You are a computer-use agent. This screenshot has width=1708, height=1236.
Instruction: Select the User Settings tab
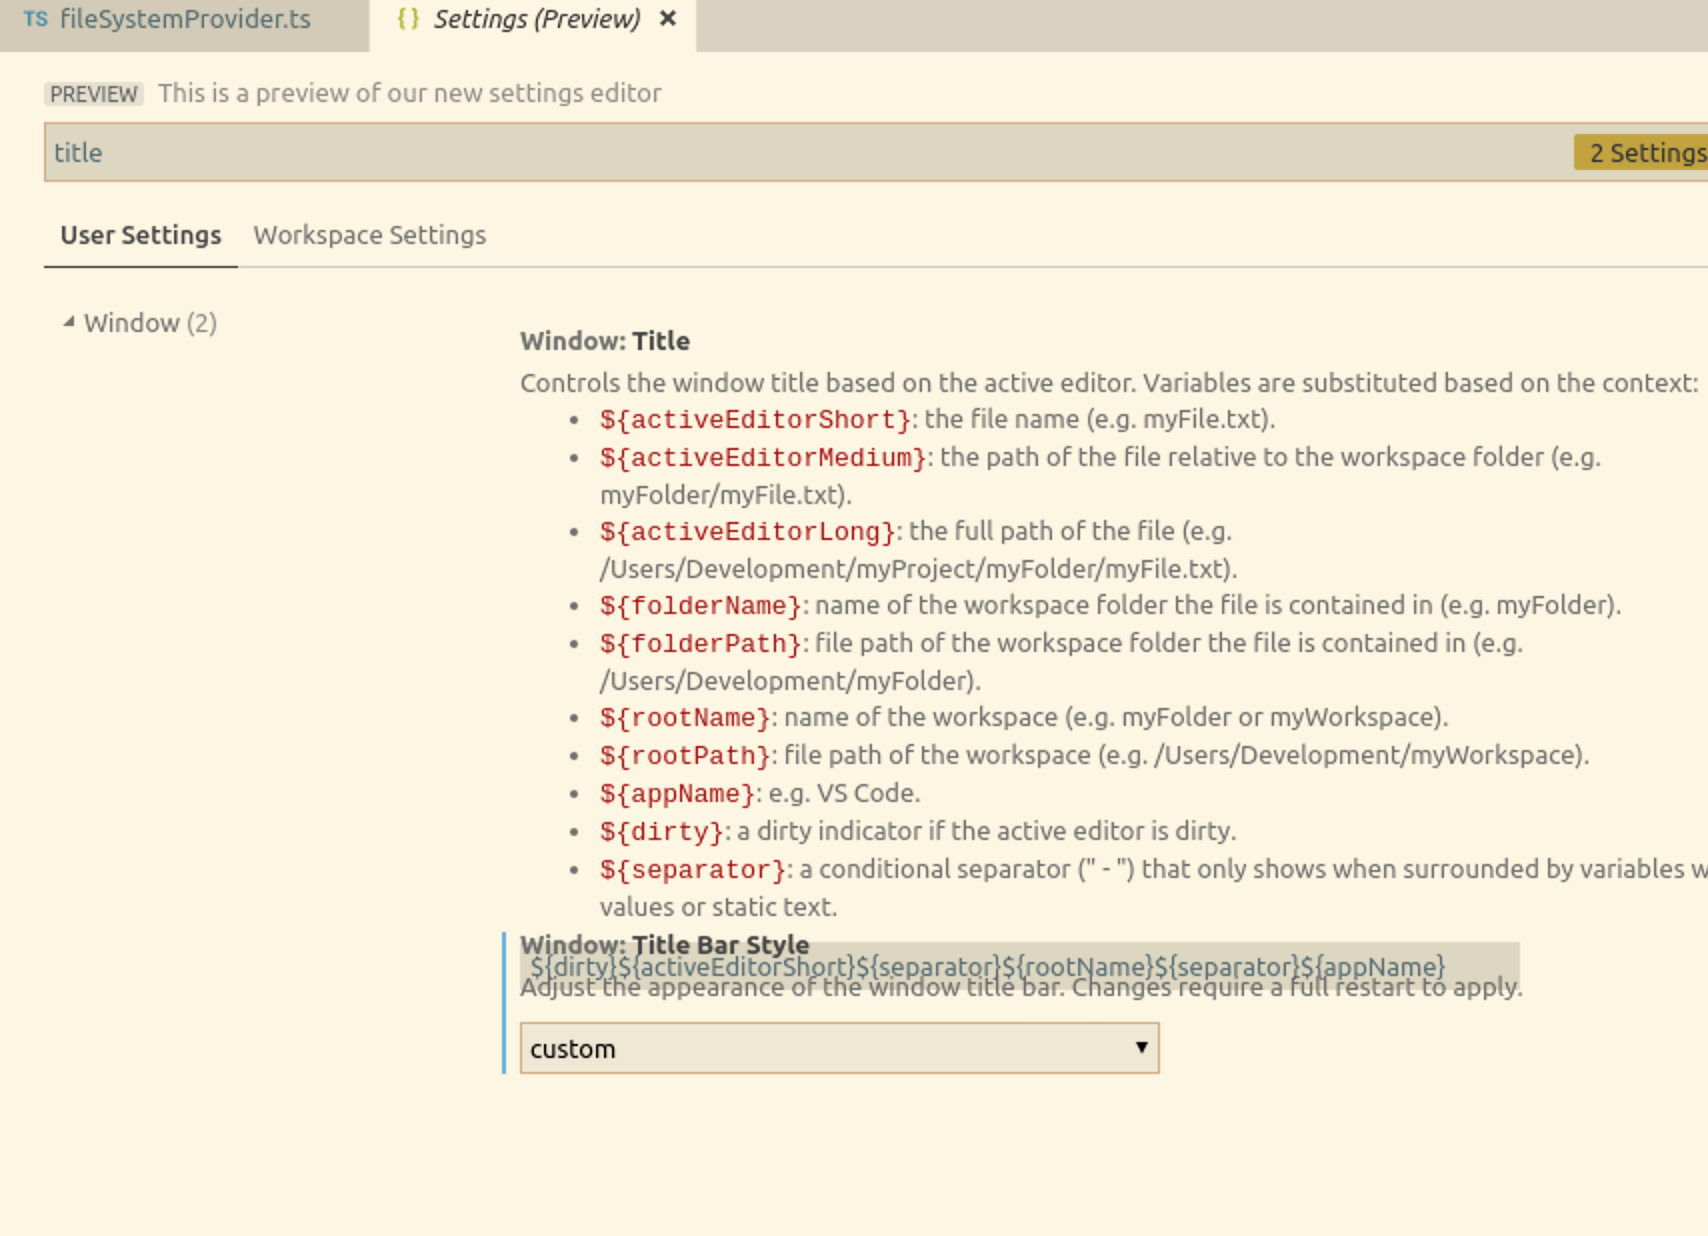point(140,234)
